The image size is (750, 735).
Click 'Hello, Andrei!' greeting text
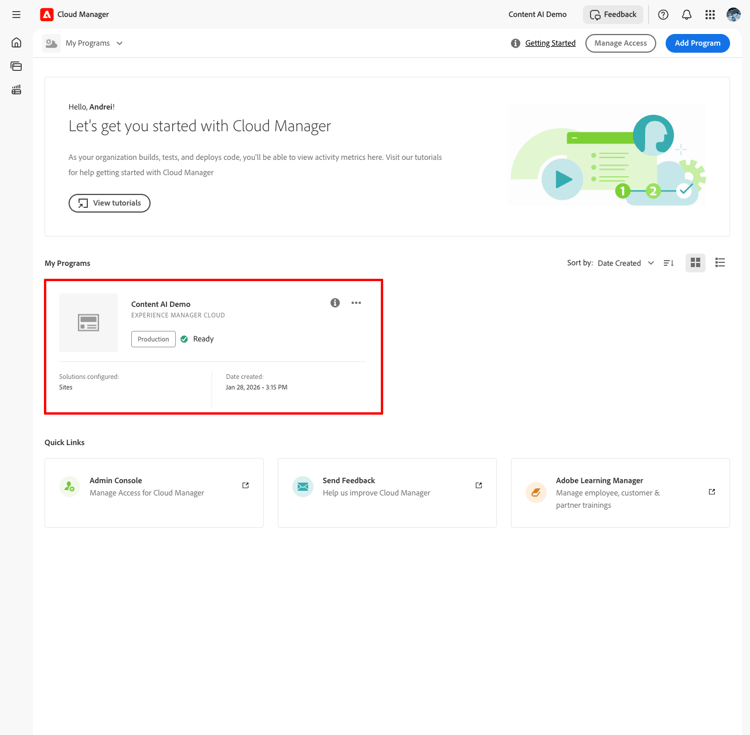91,107
